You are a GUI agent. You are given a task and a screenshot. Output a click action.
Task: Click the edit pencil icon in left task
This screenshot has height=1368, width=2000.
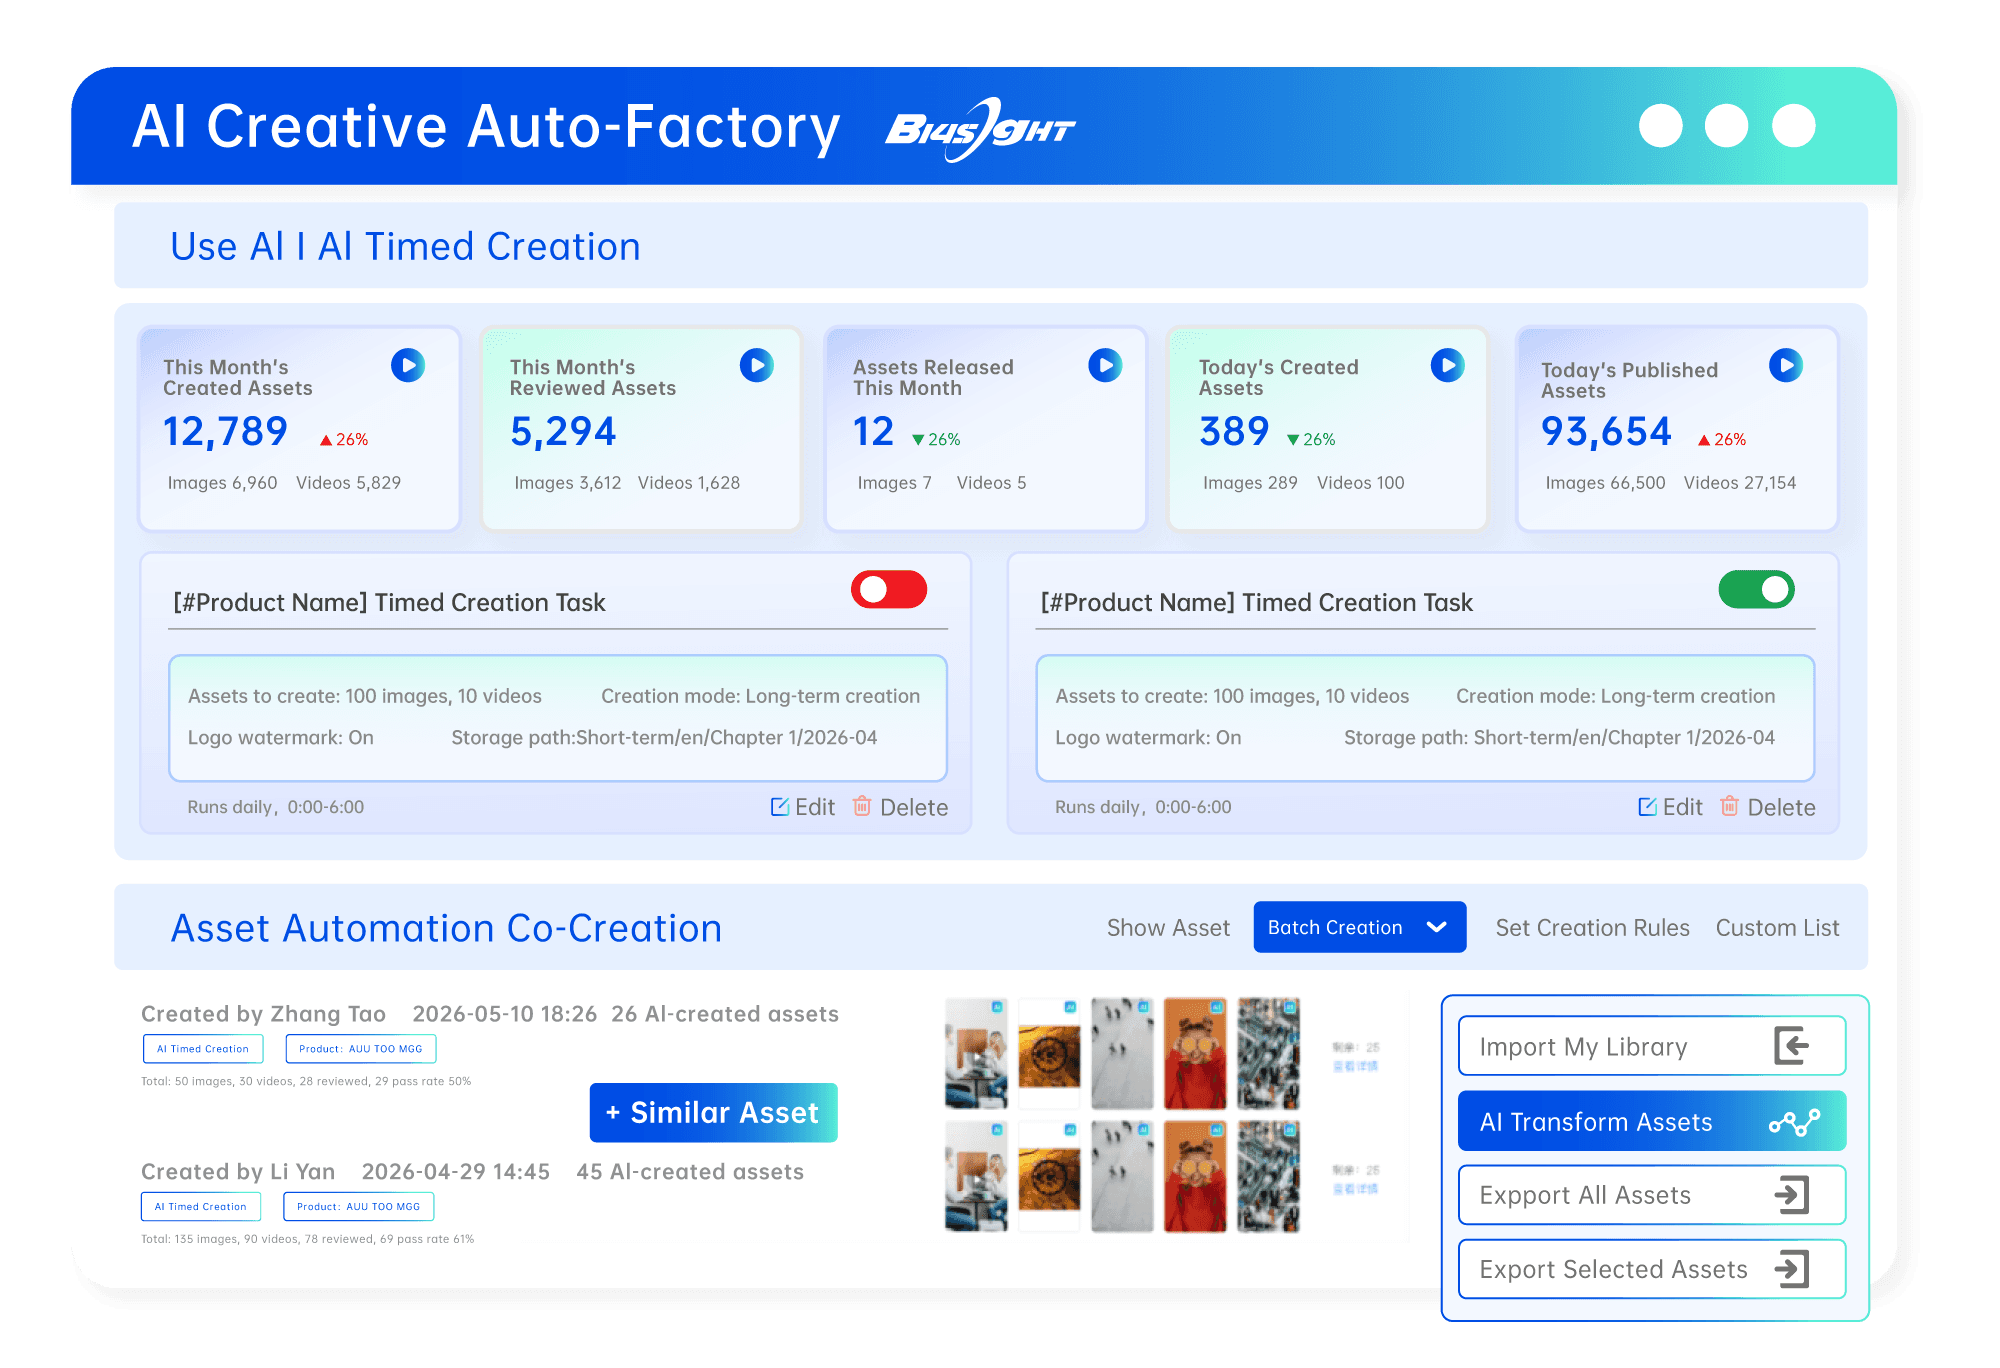780,806
